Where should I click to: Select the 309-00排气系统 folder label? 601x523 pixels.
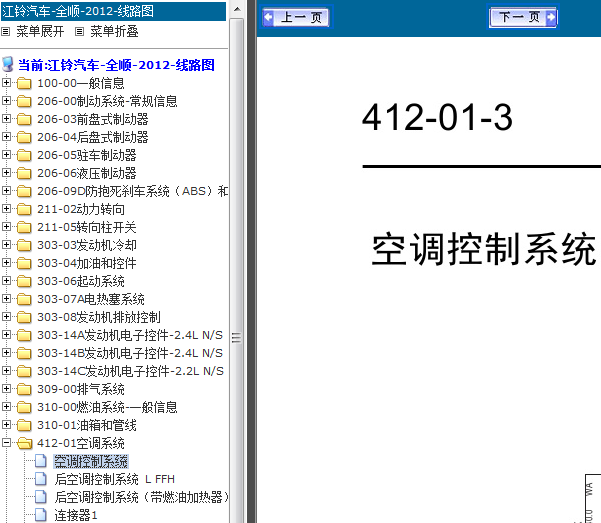81,390
